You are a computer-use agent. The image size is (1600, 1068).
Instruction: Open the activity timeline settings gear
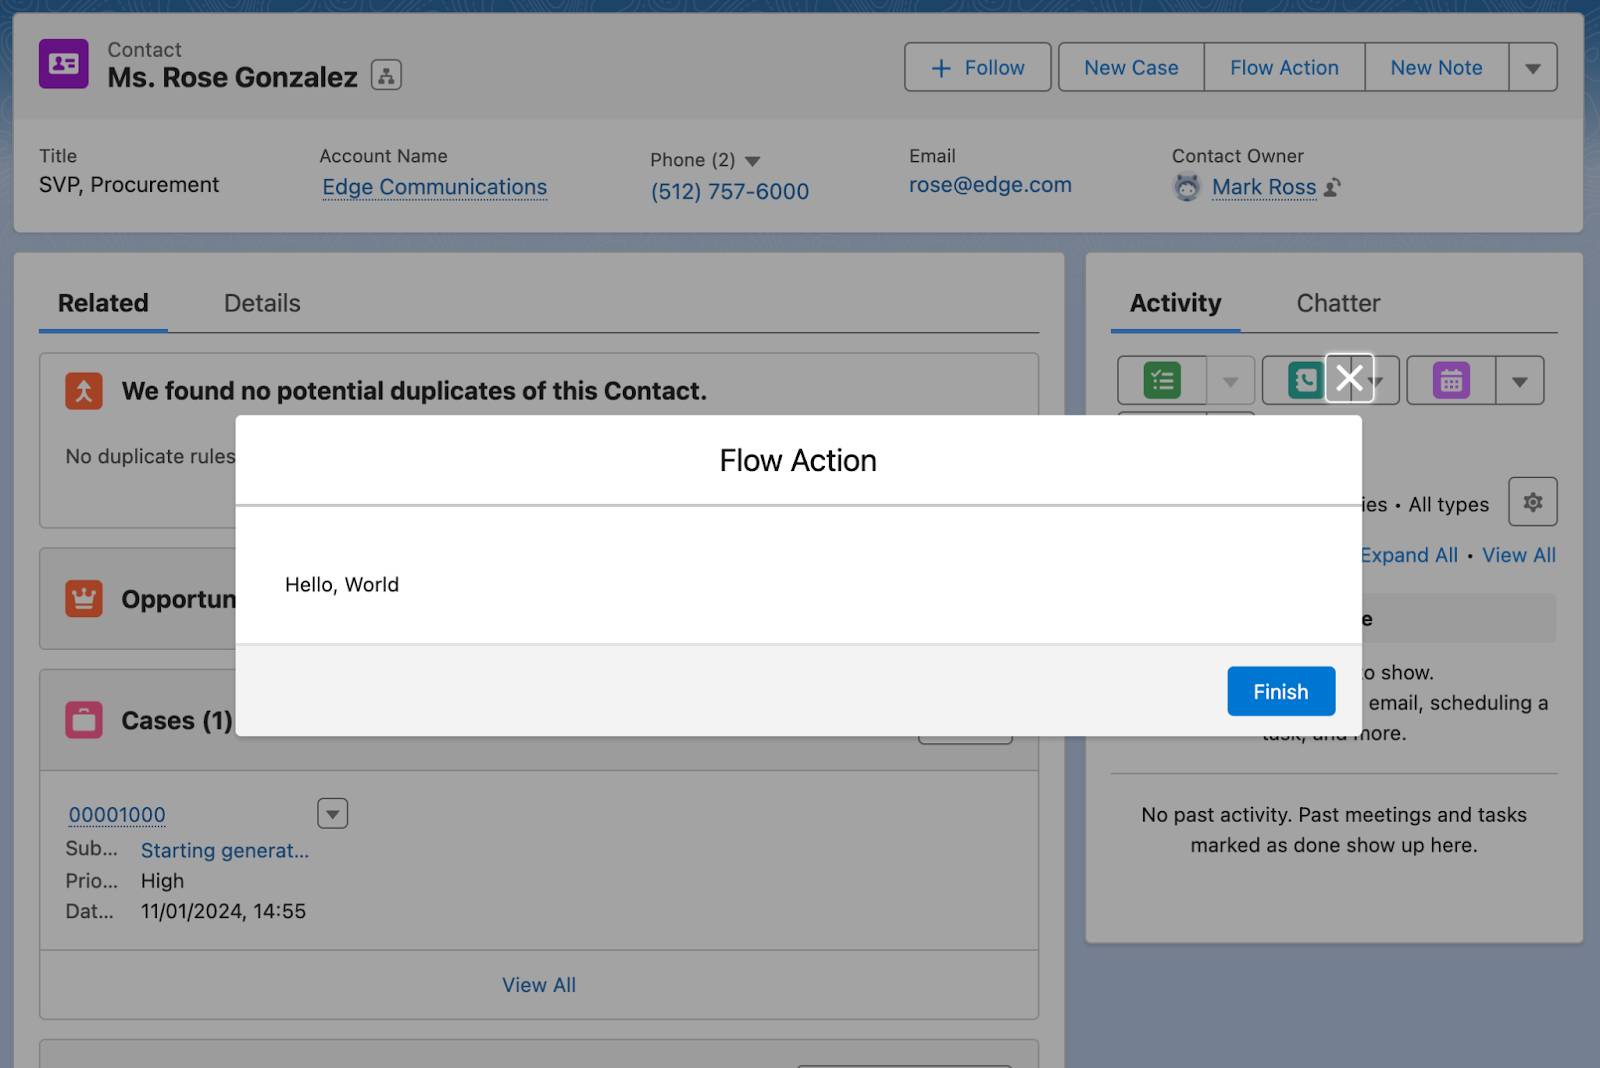point(1533,502)
